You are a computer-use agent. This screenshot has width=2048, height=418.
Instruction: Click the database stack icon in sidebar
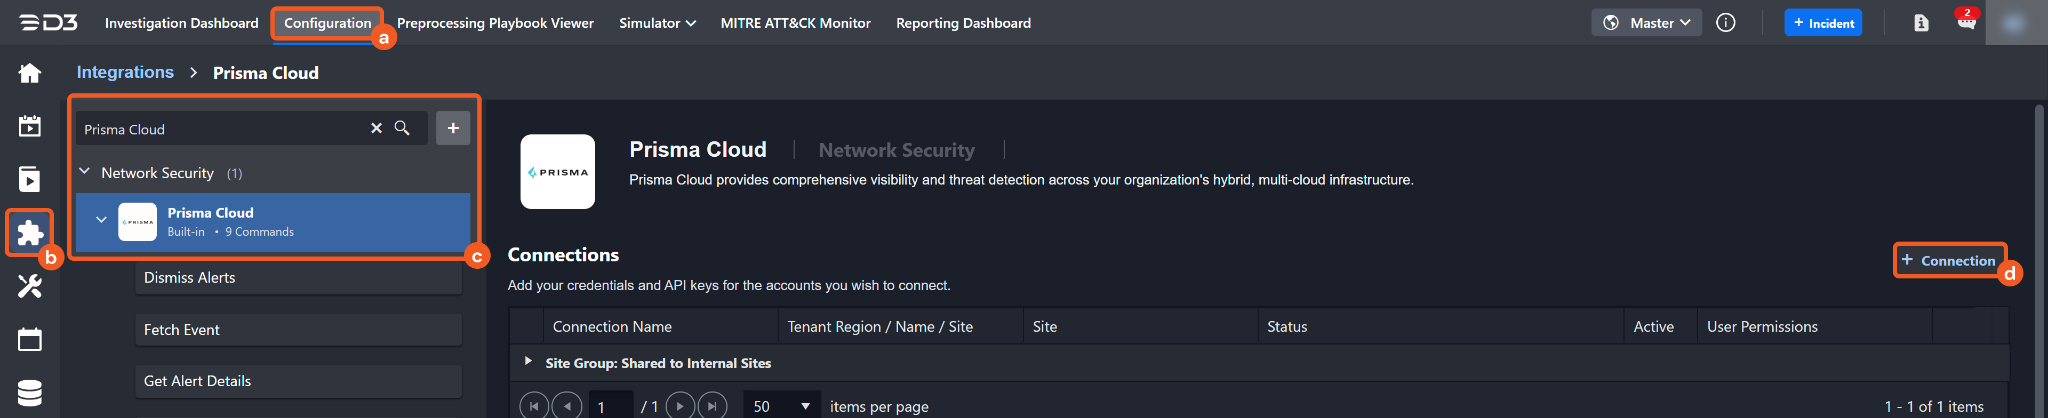tap(30, 393)
